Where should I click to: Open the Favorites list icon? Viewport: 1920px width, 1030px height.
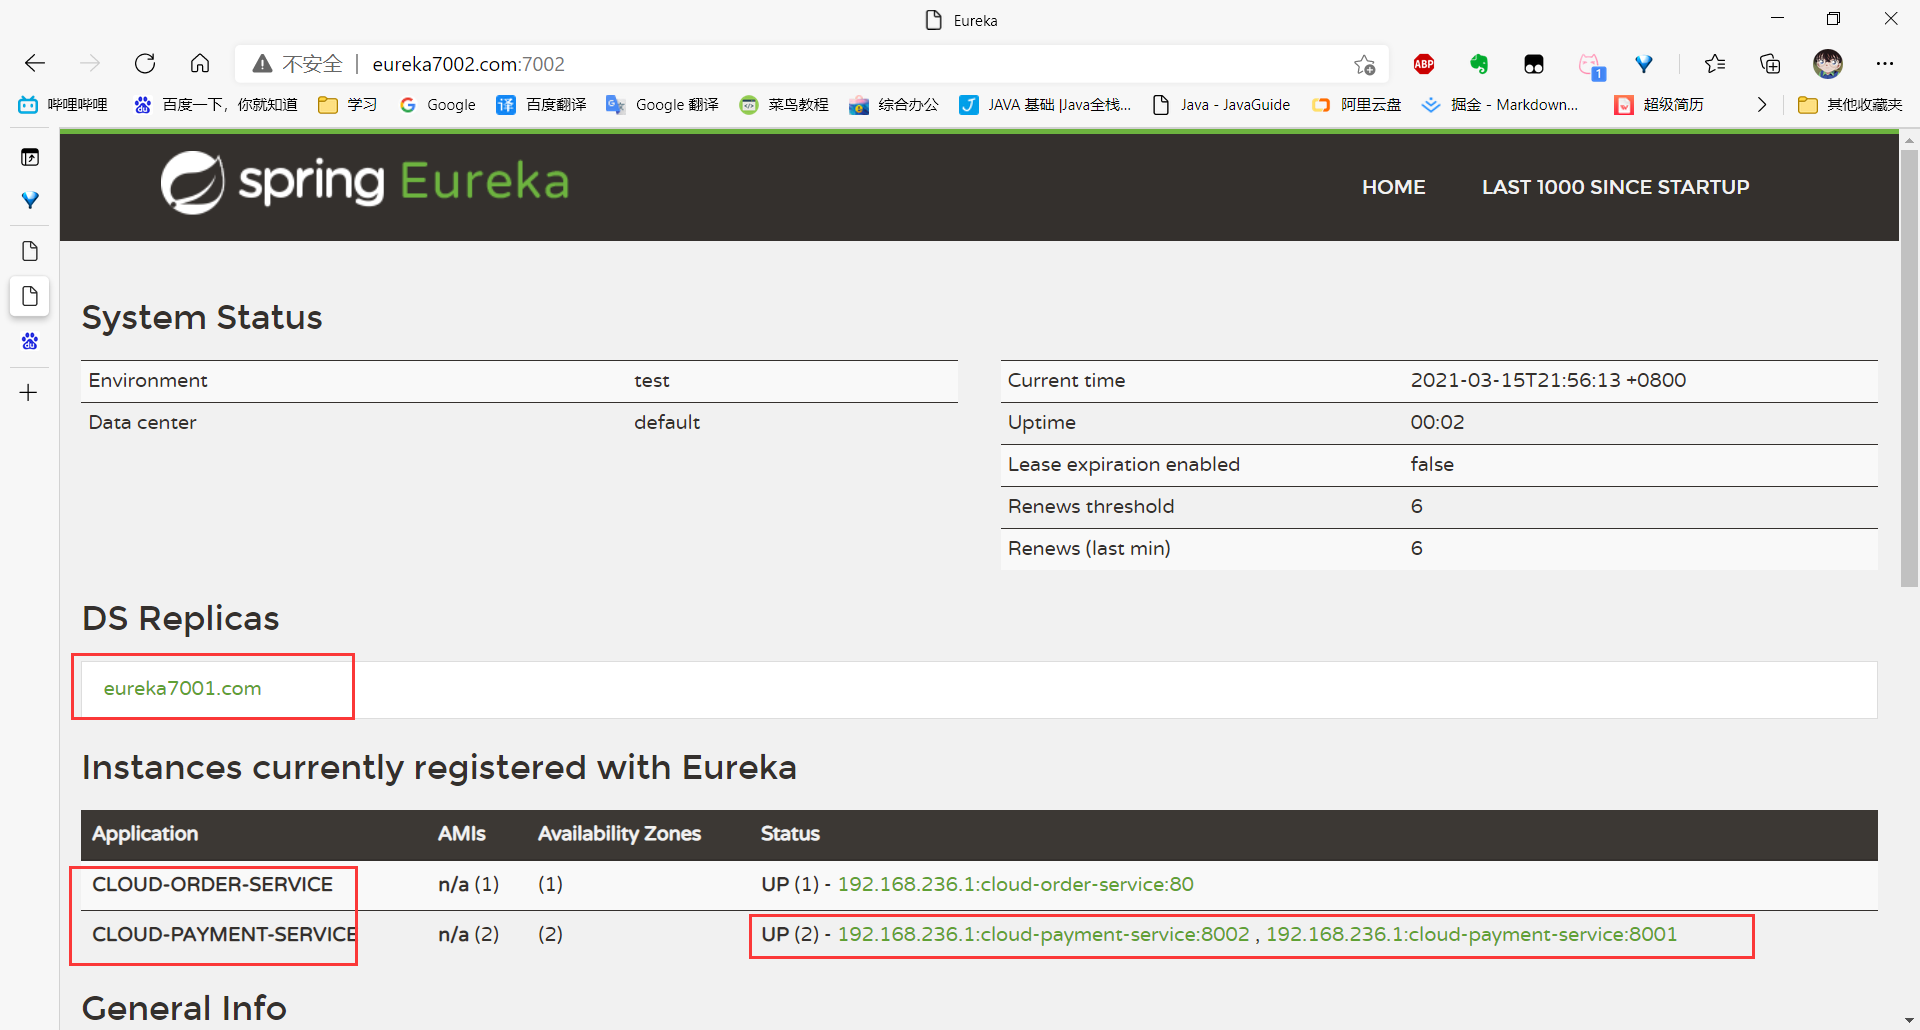(1715, 64)
